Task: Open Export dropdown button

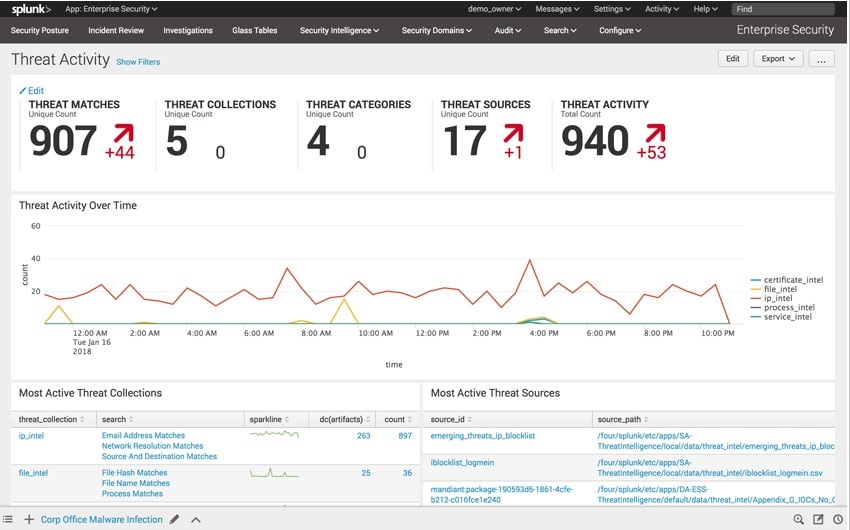Action: pos(778,59)
